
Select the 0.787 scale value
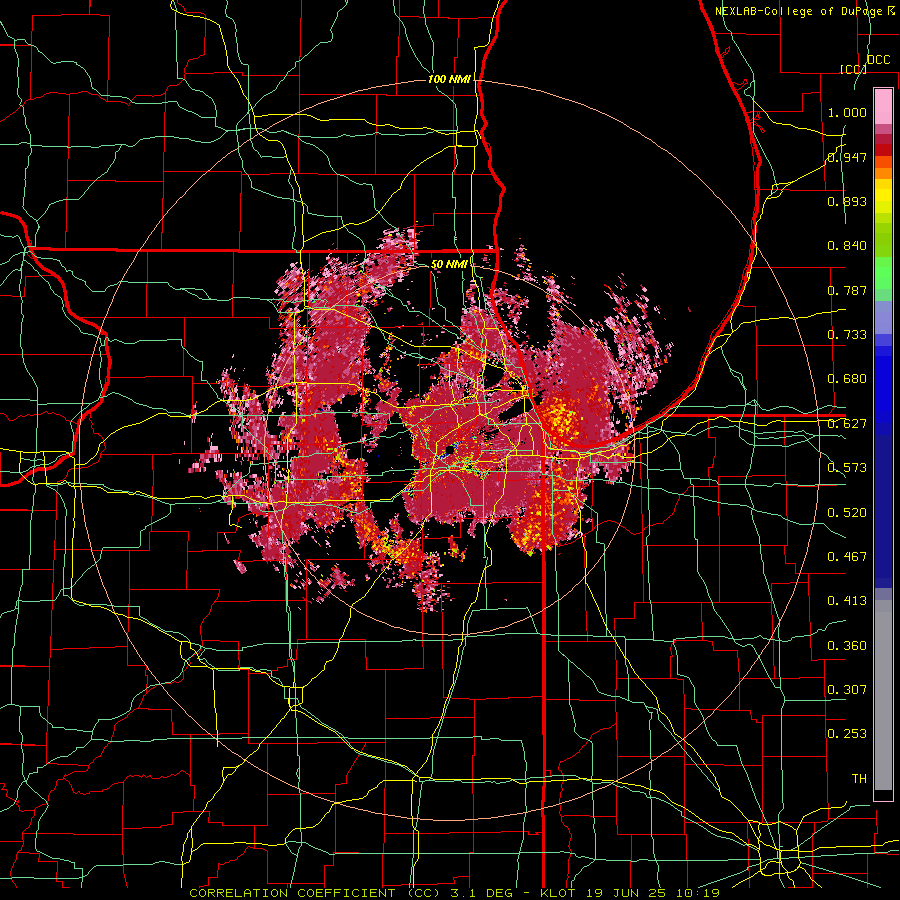coord(847,290)
